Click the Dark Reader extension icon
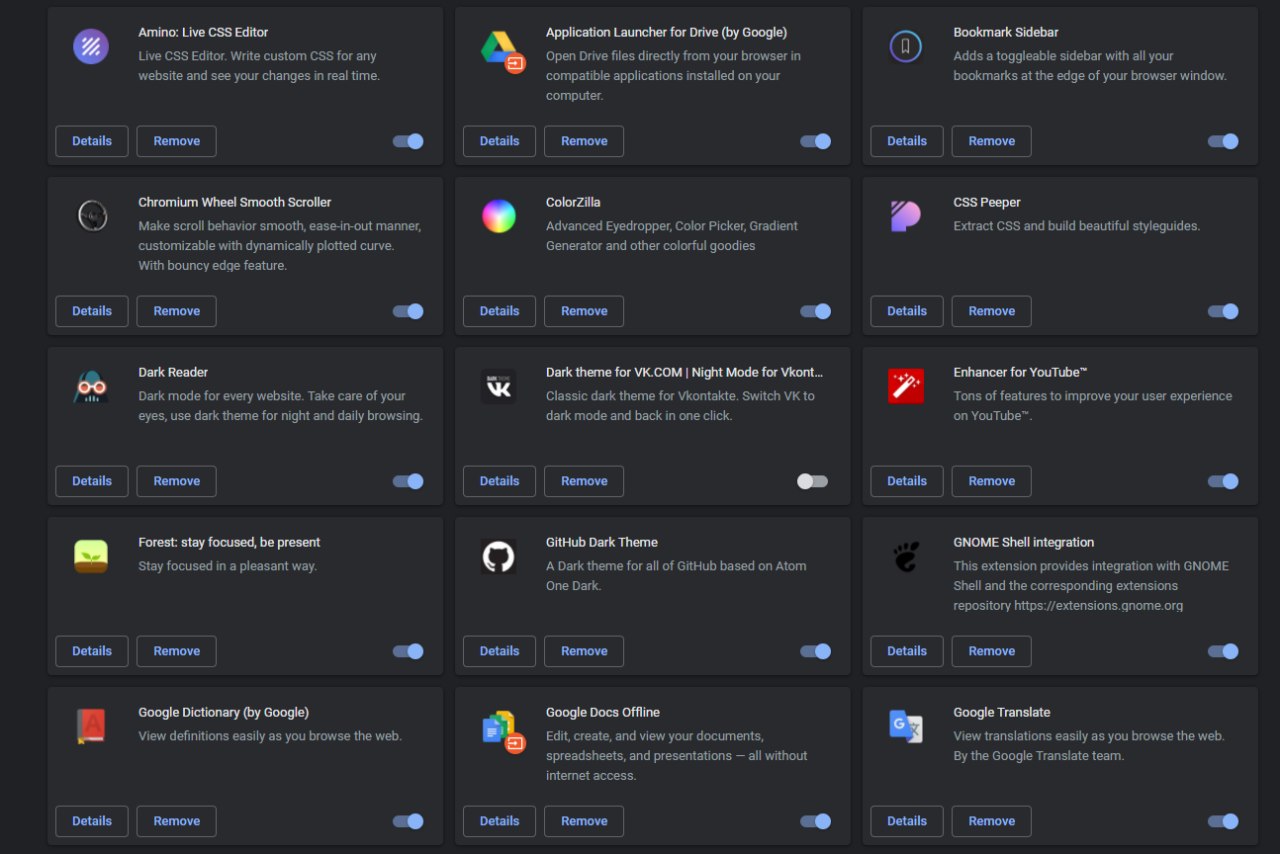Image resolution: width=1280 pixels, height=854 pixels. click(x=91, y=386)
